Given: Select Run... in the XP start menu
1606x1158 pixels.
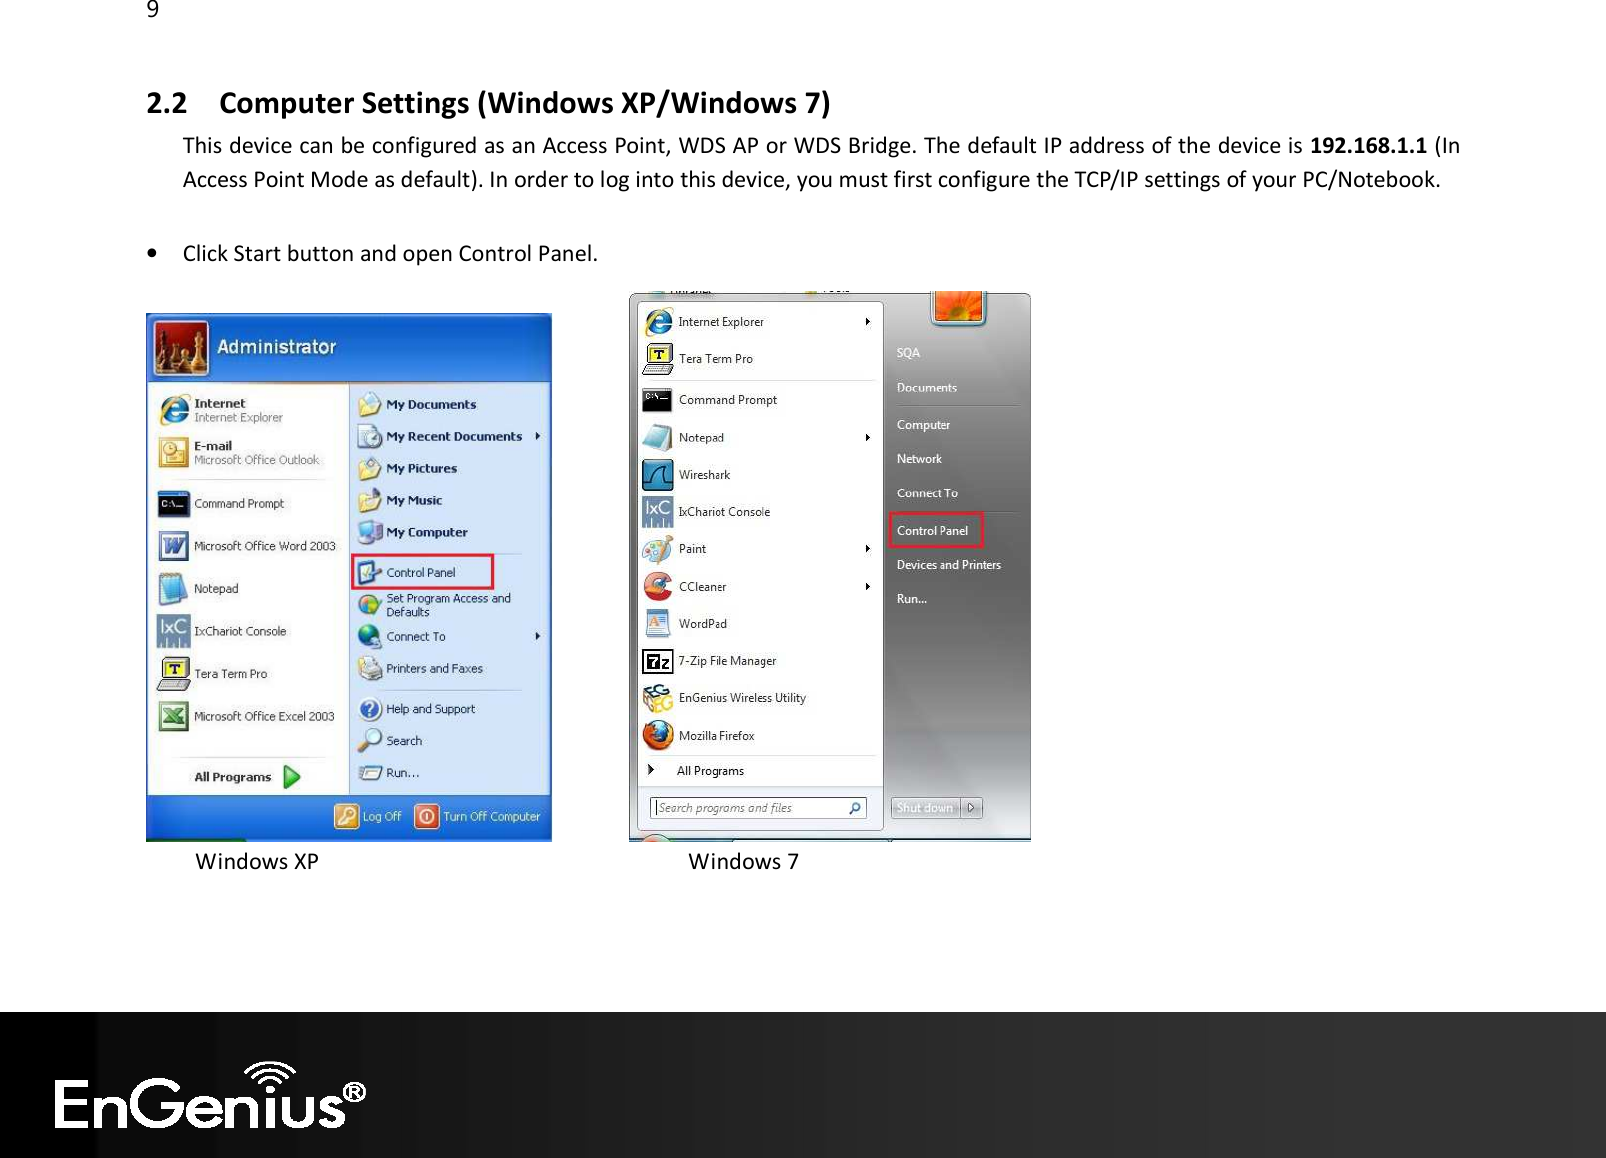Looking at the screenshot, I should coord(402,773).
